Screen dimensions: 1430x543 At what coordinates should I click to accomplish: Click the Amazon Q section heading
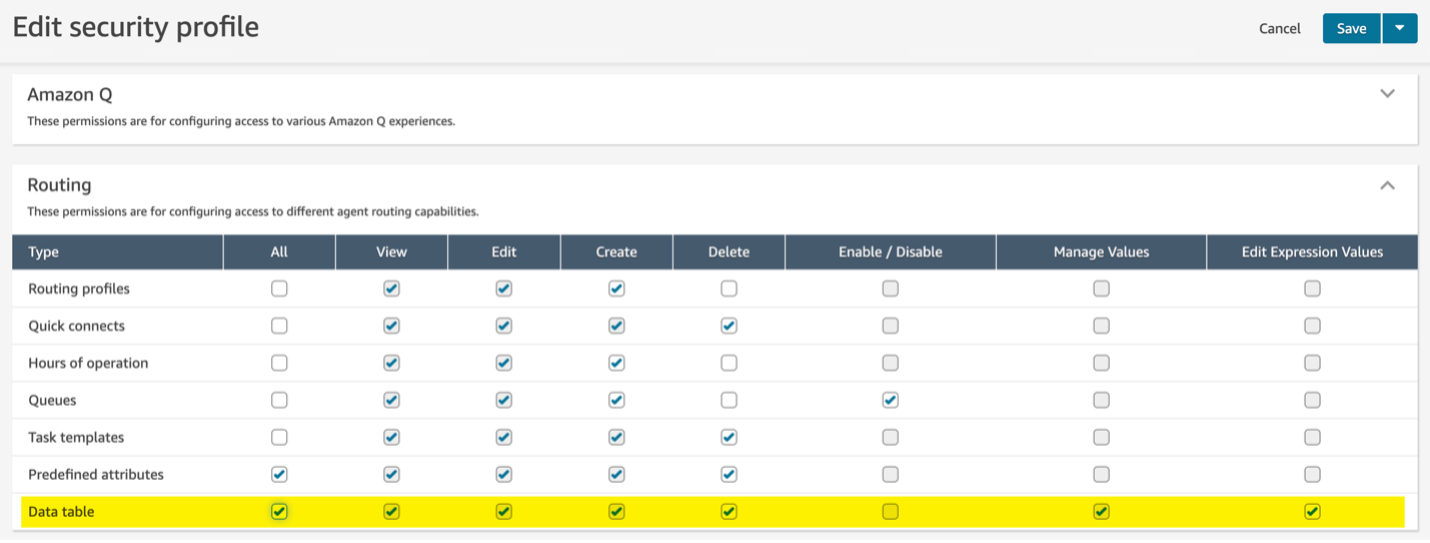(x=70, y=95)
